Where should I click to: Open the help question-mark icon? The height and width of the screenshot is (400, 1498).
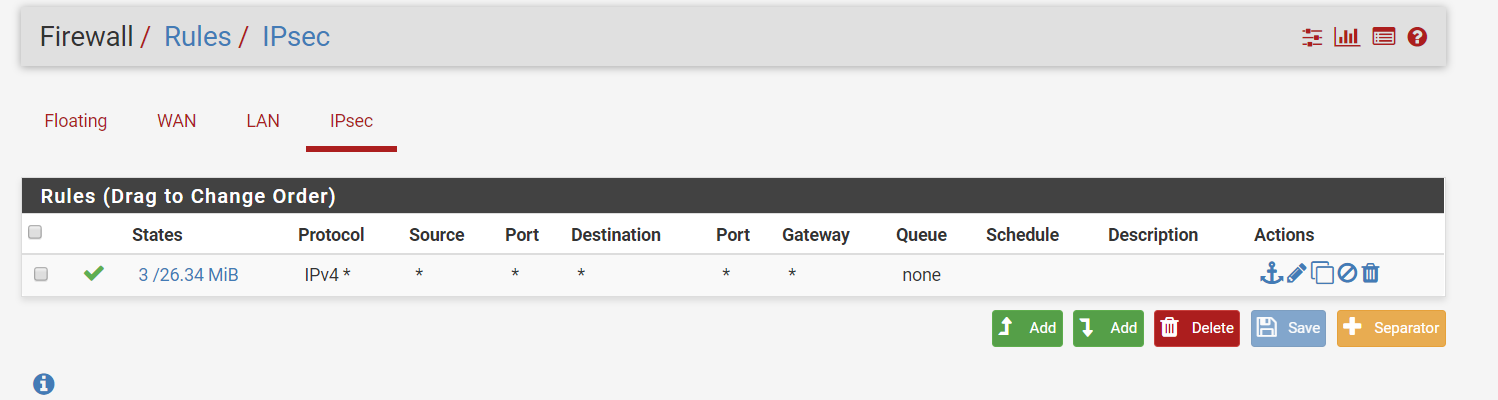tap(1417, 38)
